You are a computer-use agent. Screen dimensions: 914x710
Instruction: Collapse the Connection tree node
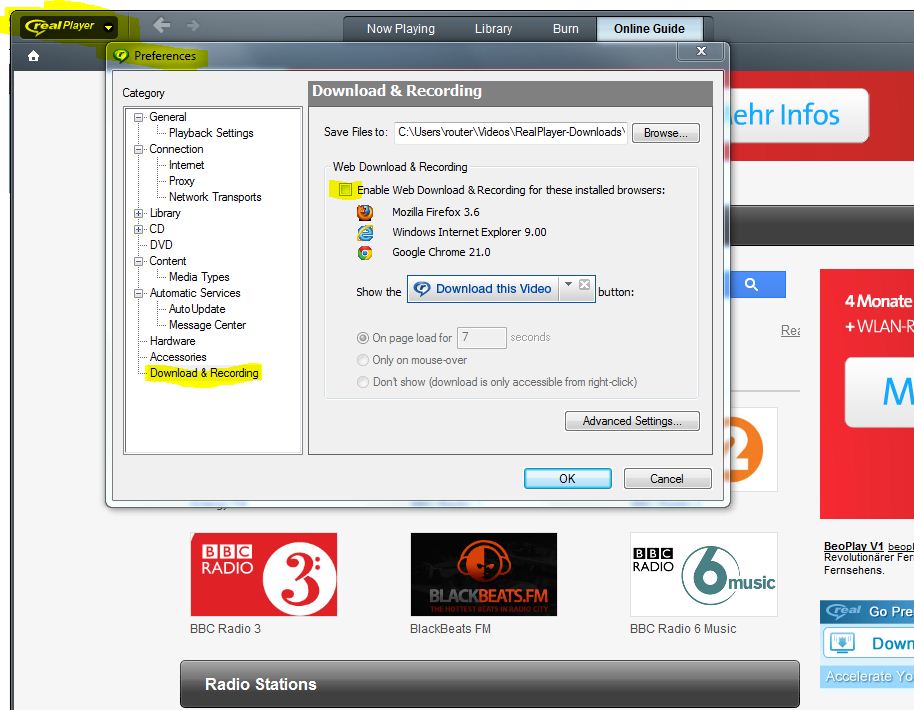pyautogui.click(x=138, y=149)
